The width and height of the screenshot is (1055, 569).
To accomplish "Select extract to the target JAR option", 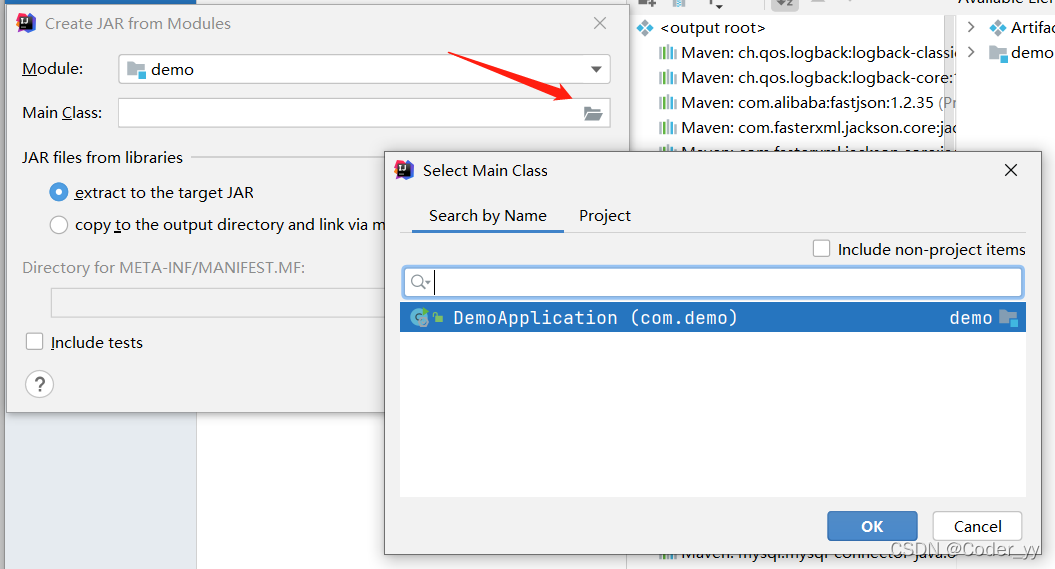I will point(59,192).
